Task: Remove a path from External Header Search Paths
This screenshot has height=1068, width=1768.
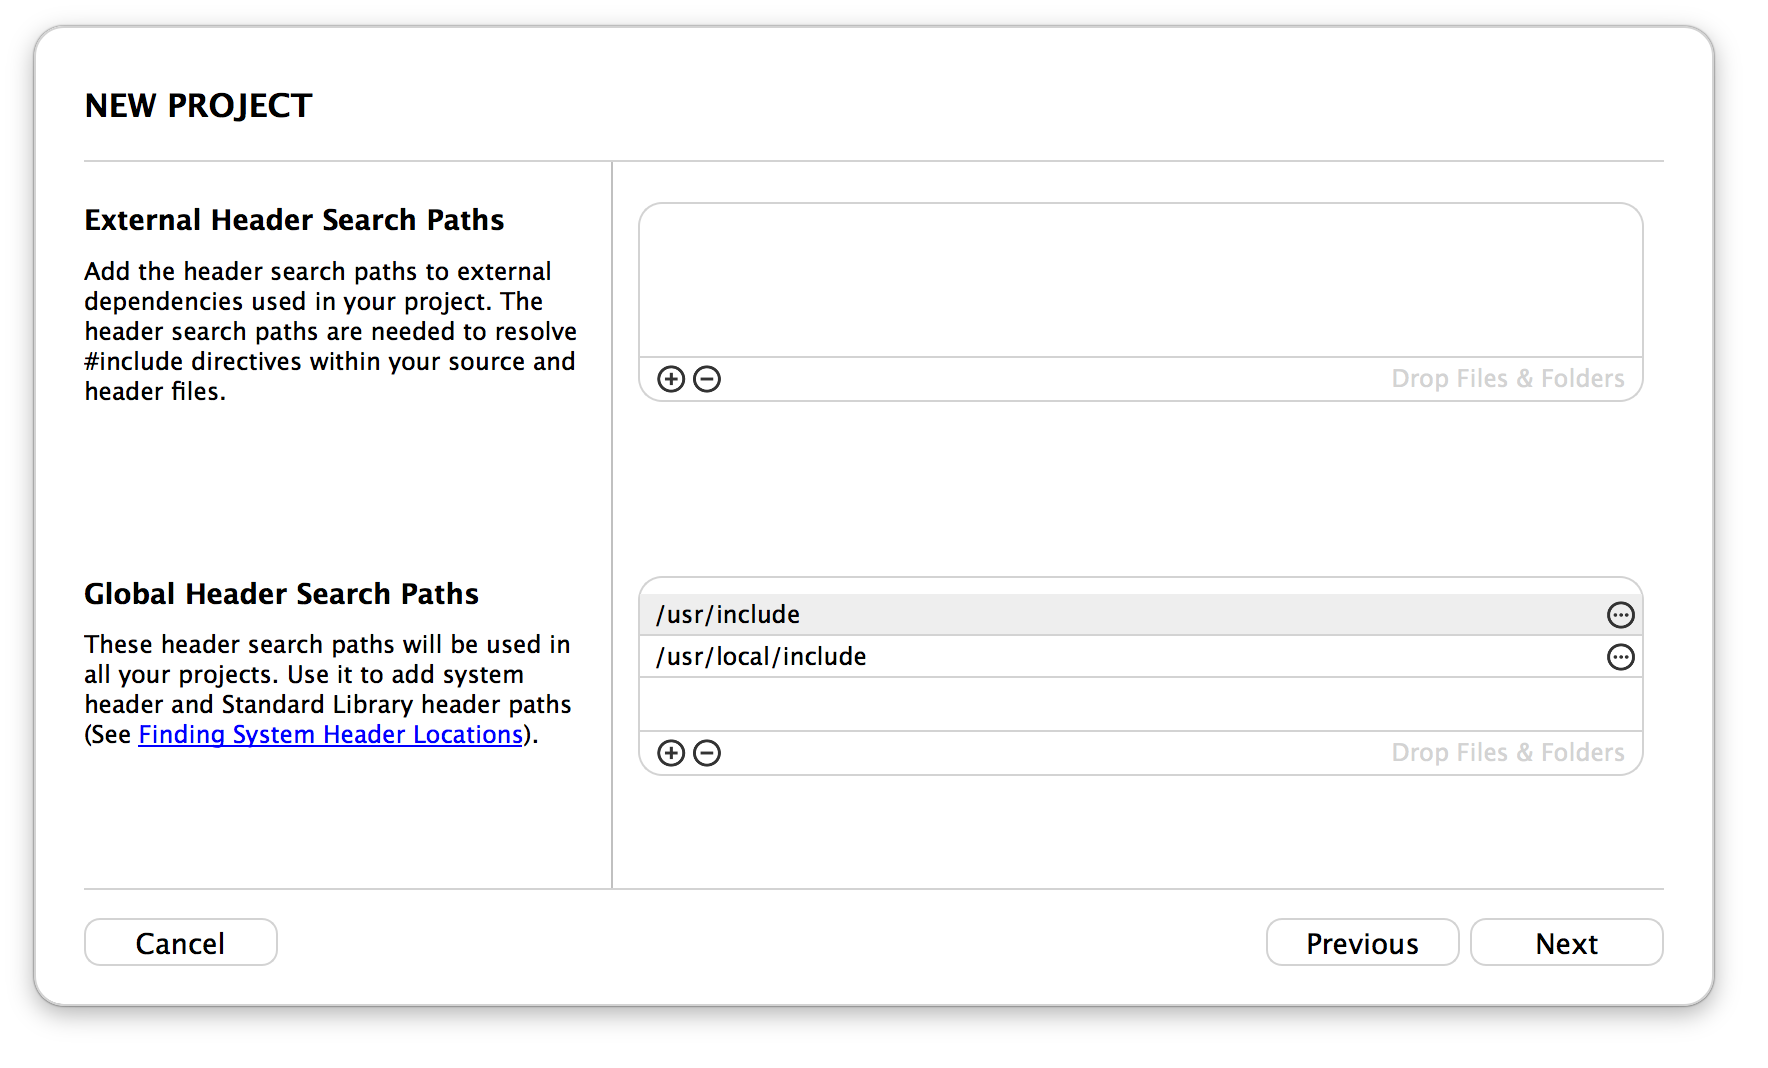Action: [x=707, y=379]
